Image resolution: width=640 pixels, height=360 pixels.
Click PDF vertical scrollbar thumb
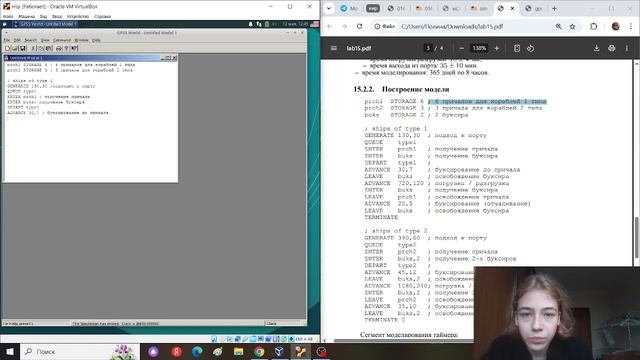coord(636,238)
